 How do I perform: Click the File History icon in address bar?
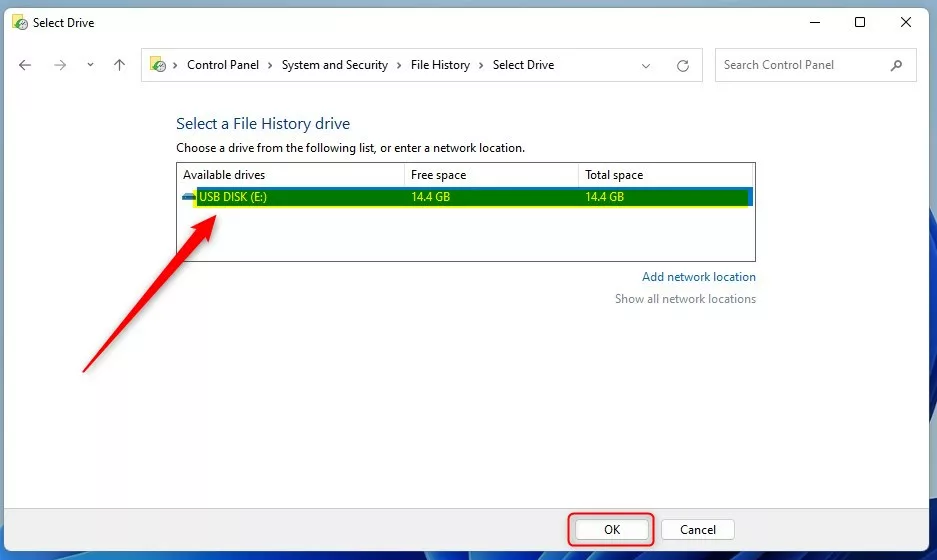point(158,65)
